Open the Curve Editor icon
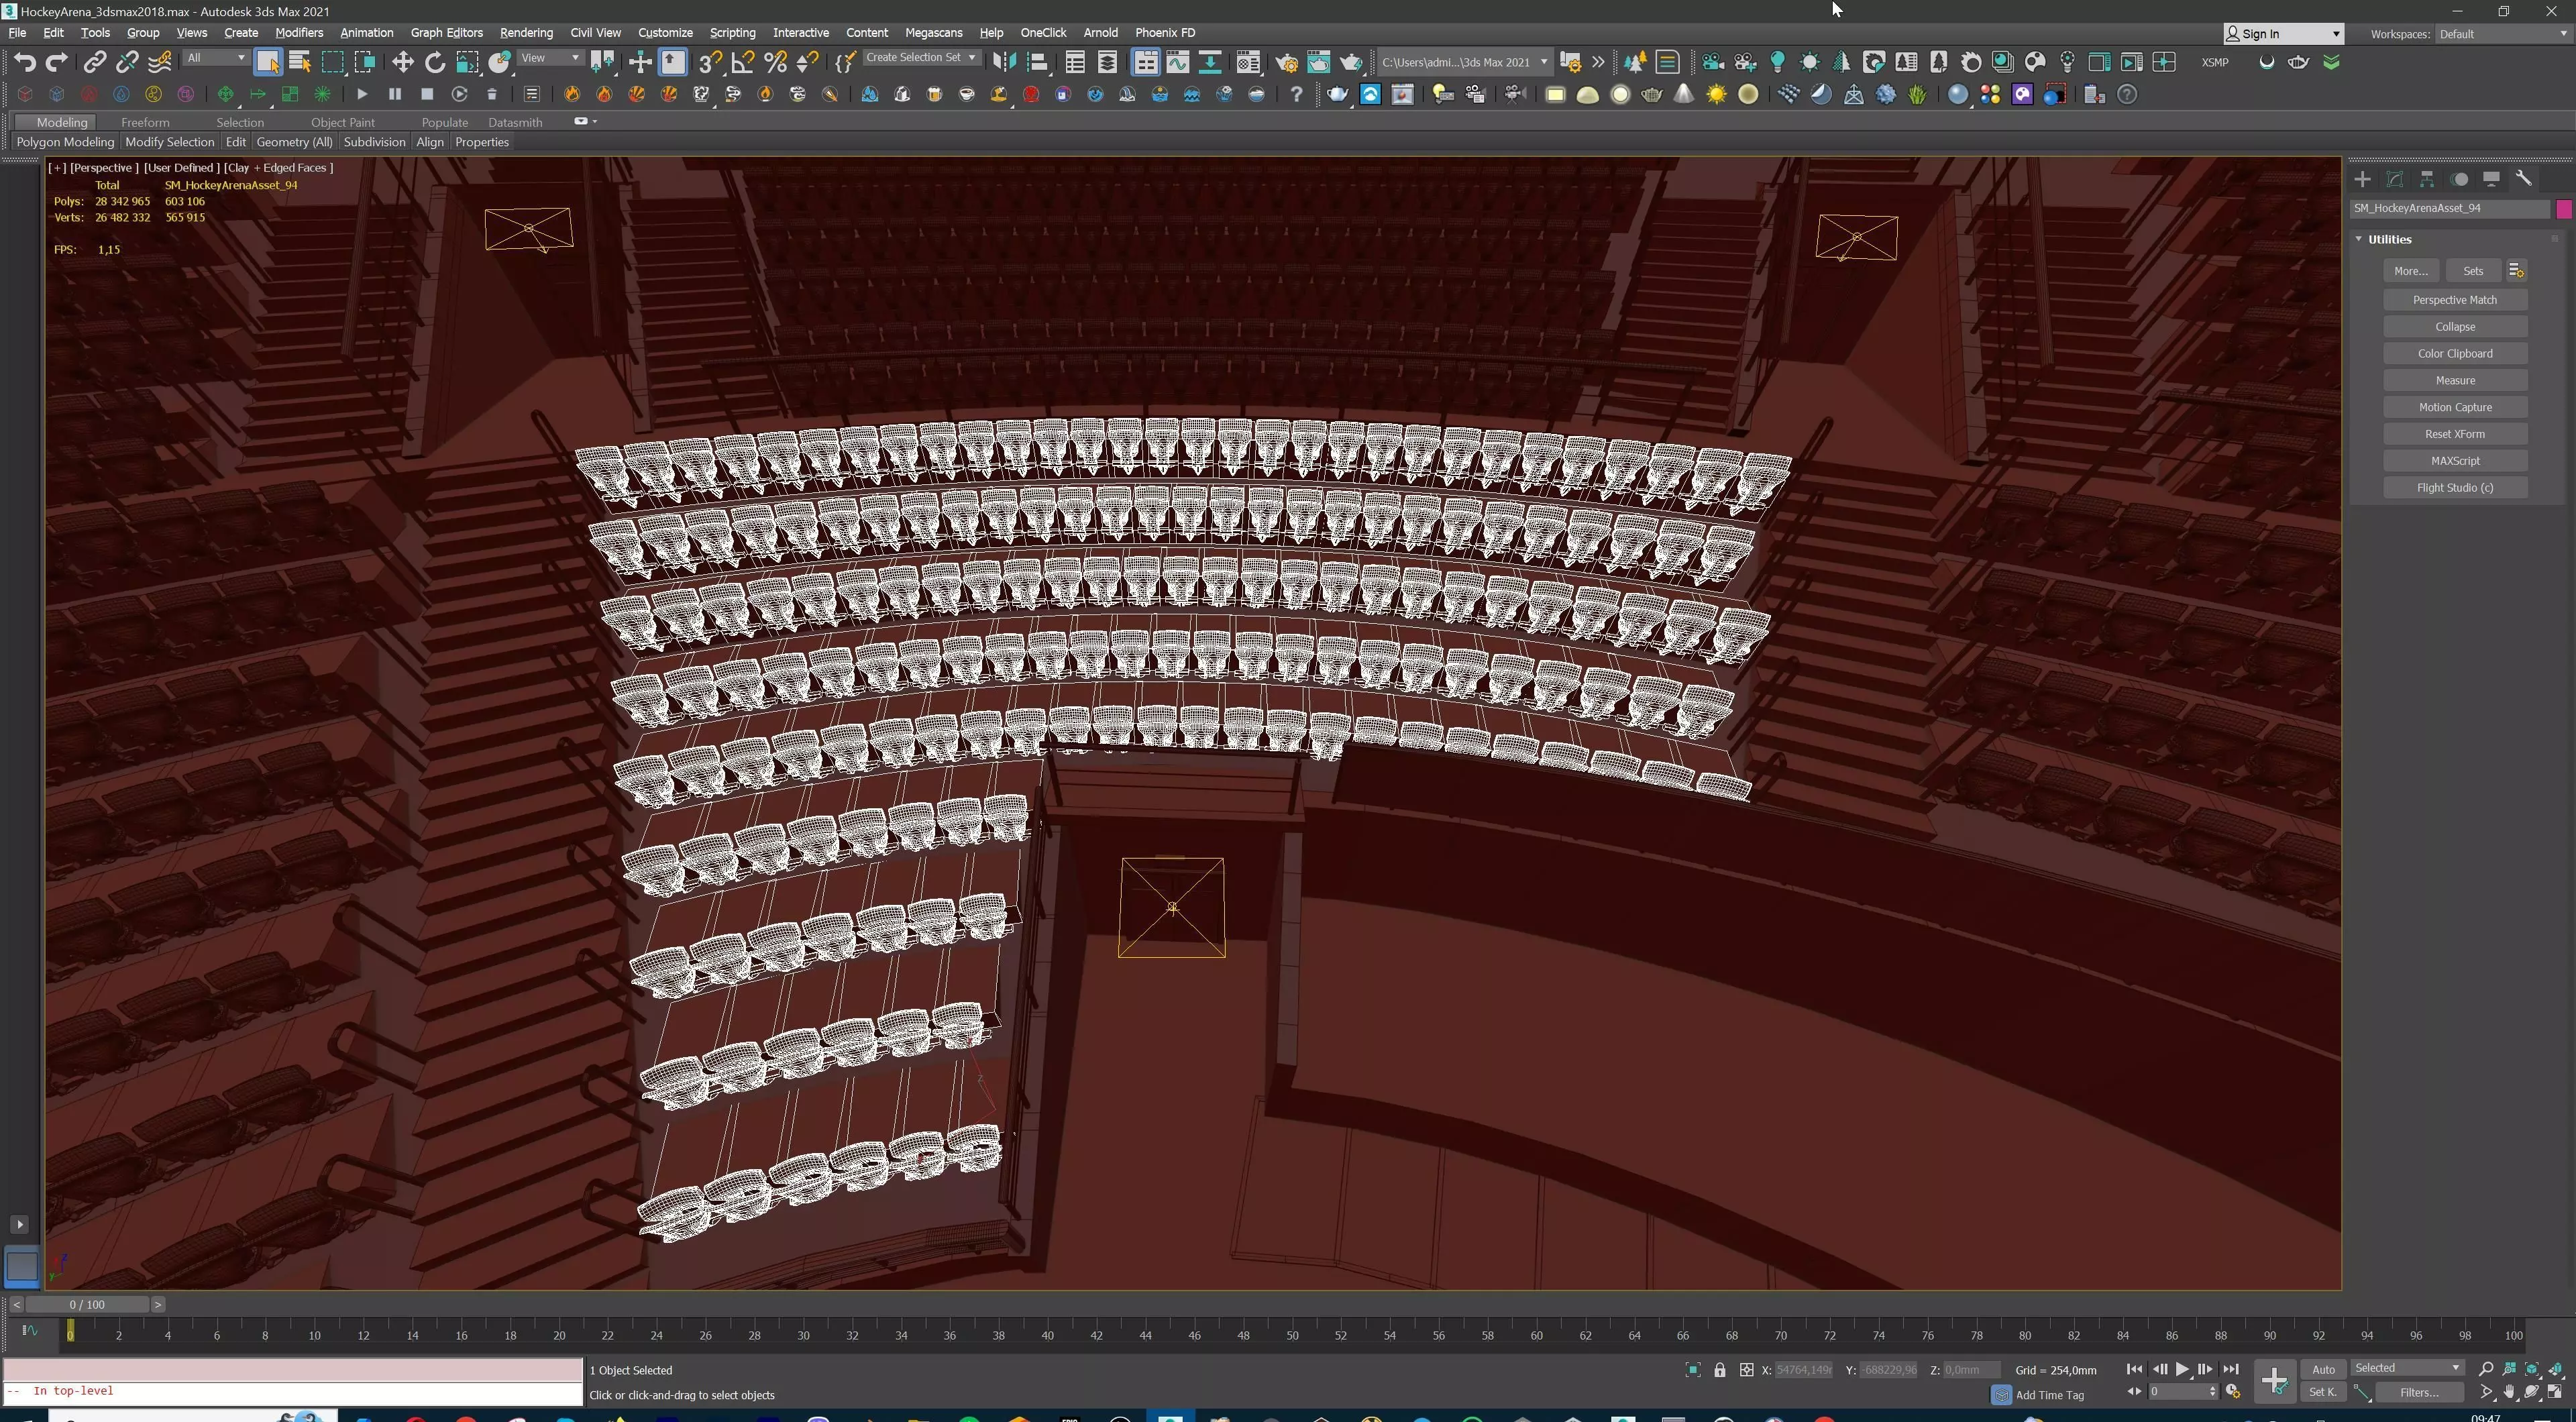Image resolution: width=2576 pixels, height=1422 pixels. [1178, 62]
